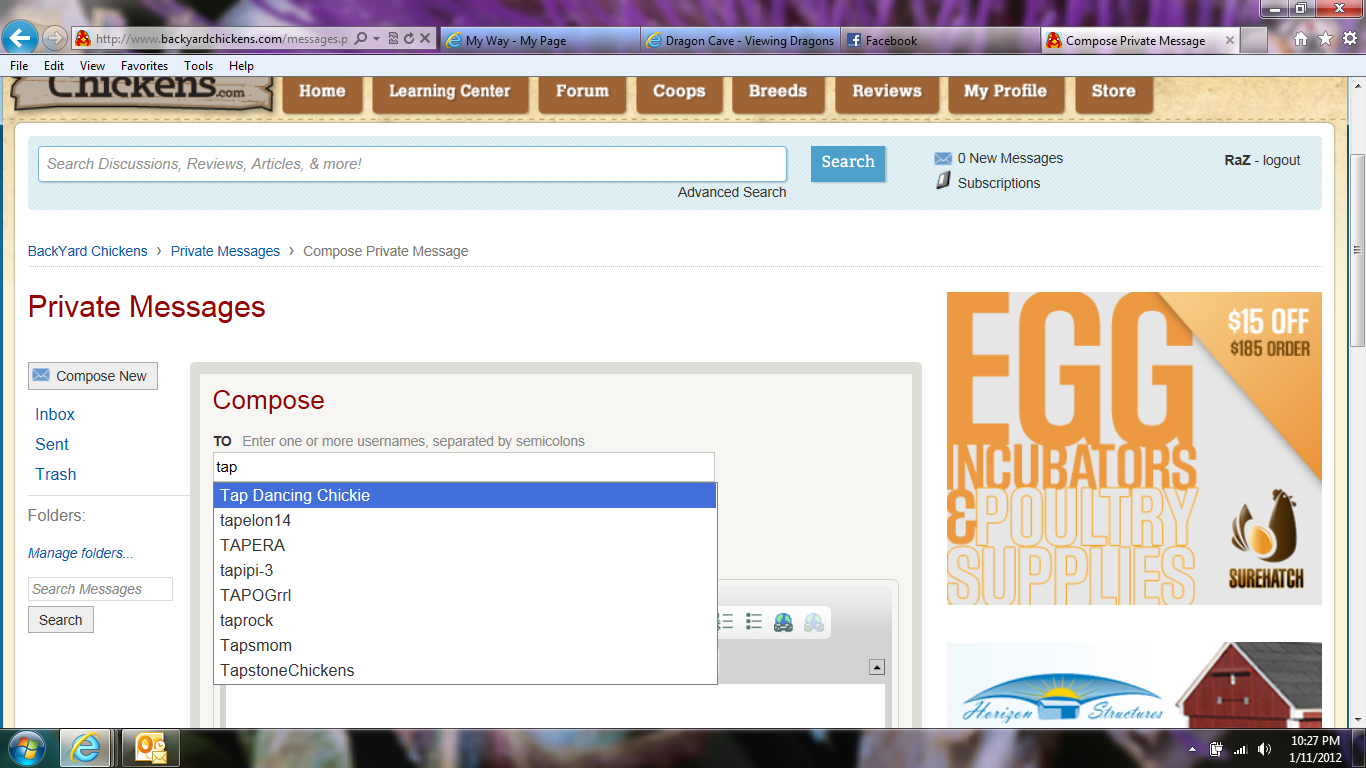The image size is (1366, 768).
Task: Expand the address bar search dropdown arrow
Action: (376, 39)
